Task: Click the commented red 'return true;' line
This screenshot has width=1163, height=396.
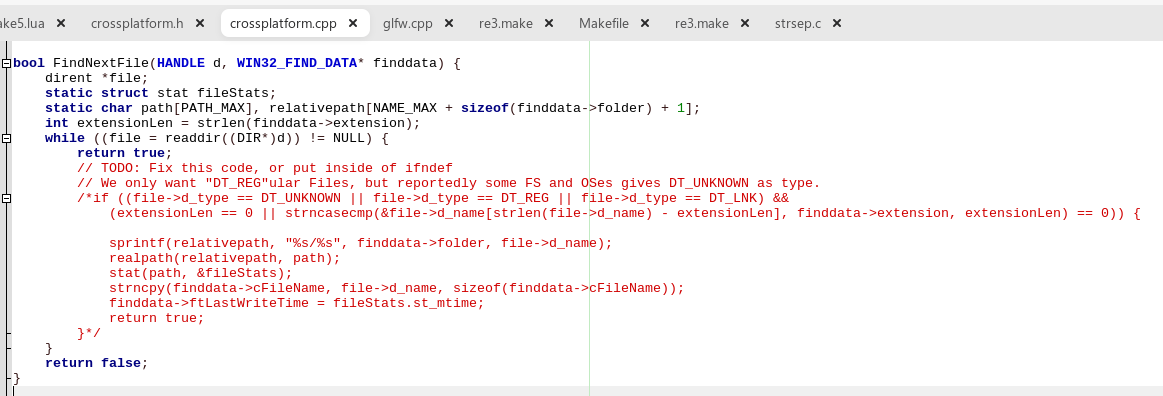Action: pyautogui.click(x=157, y=318)
